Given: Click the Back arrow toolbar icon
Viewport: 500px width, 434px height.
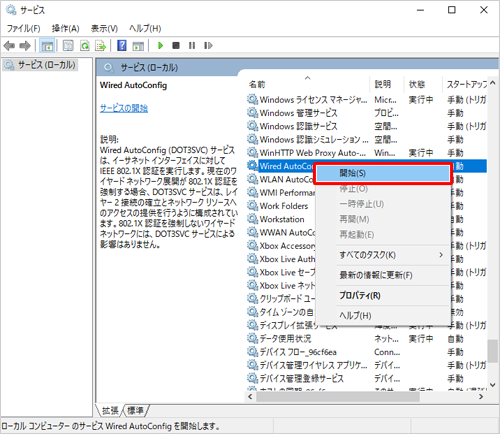Looking at the screenshot, I should [9, 45].
